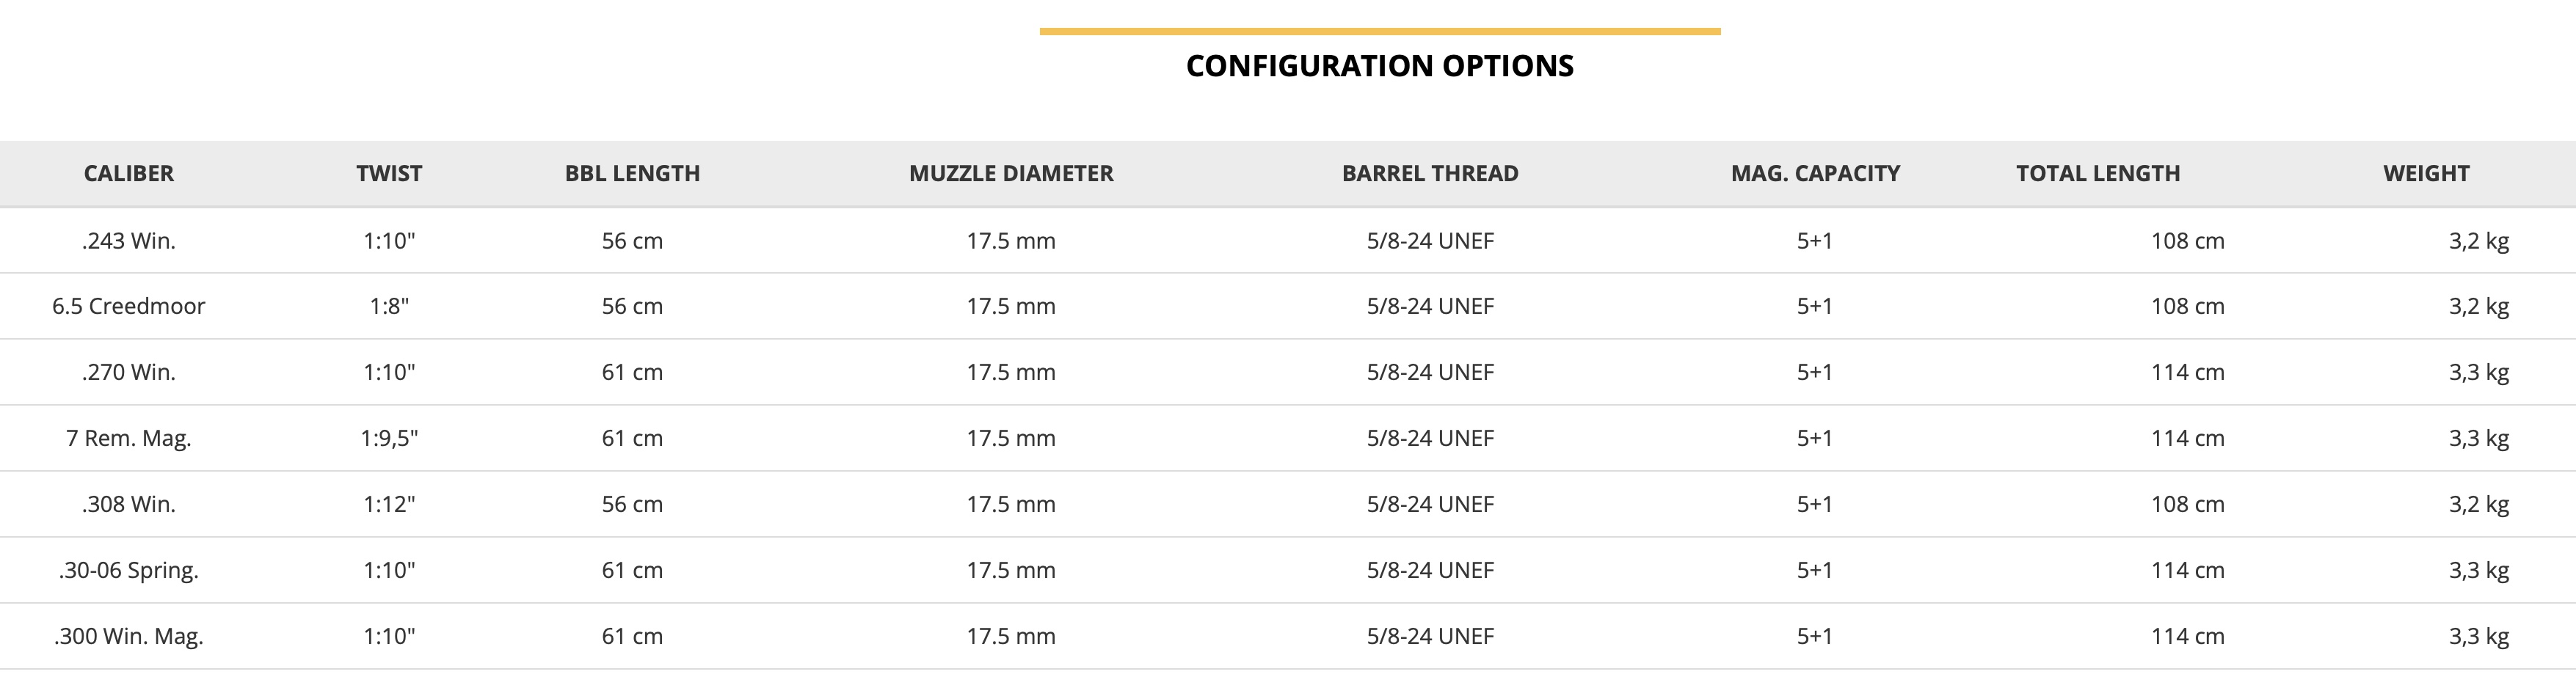Select the .308 Win. caliber cell

128,505
